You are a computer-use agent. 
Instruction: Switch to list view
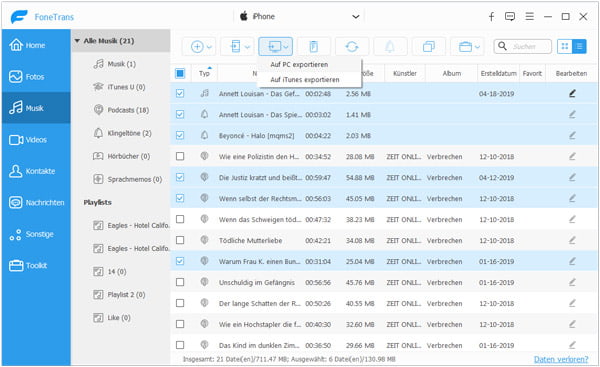coord(579,46)
